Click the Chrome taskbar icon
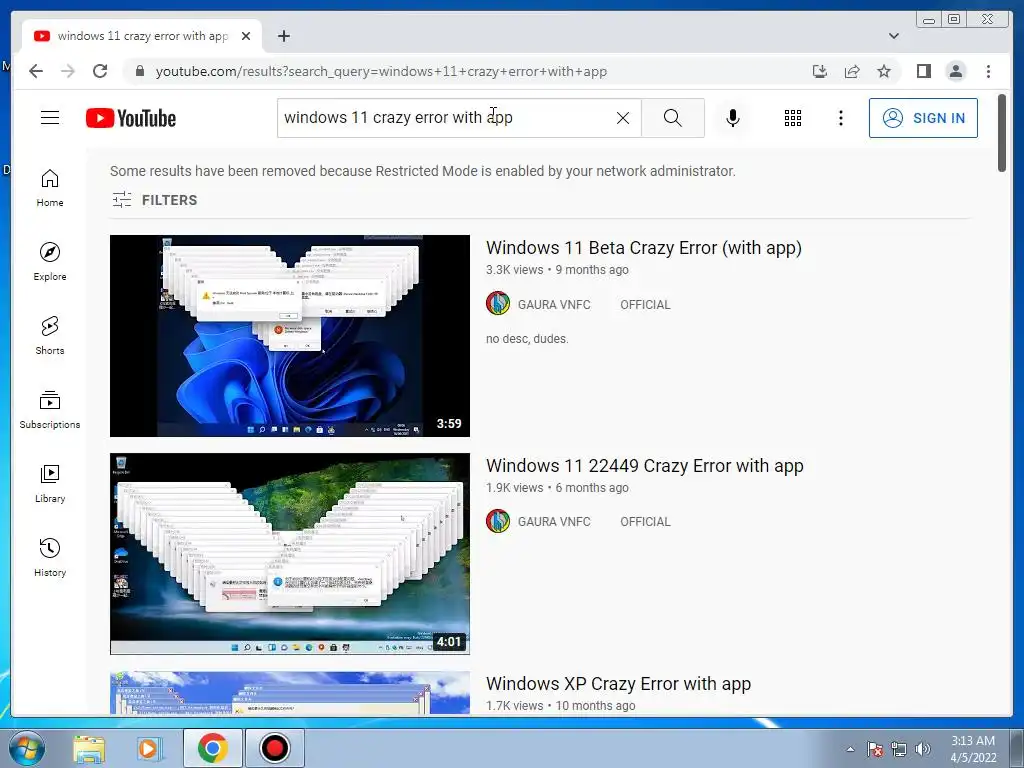This screenshot has height=768, width=1024. click(x=212, y=748)
